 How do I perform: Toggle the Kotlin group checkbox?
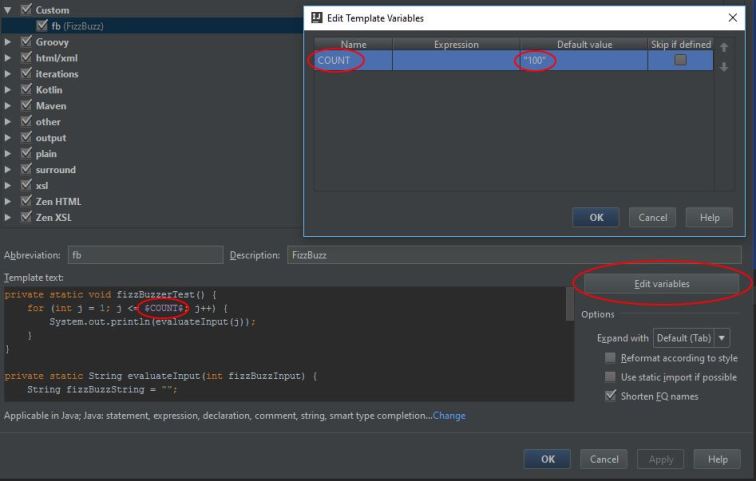(27, 89)
